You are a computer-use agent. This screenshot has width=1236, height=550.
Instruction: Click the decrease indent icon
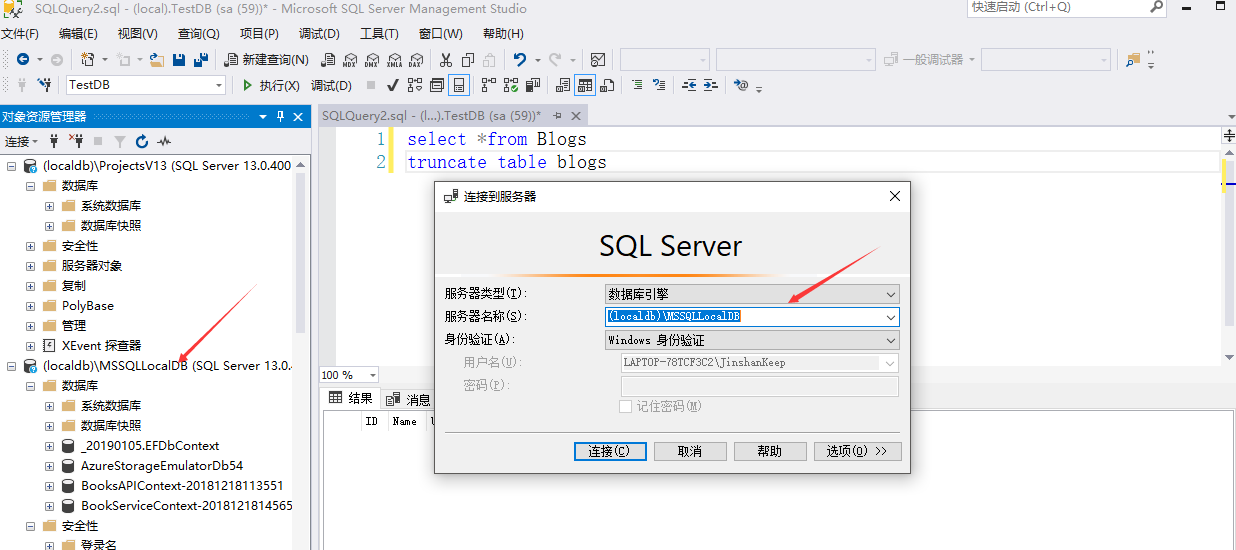[x=689, y=85]
